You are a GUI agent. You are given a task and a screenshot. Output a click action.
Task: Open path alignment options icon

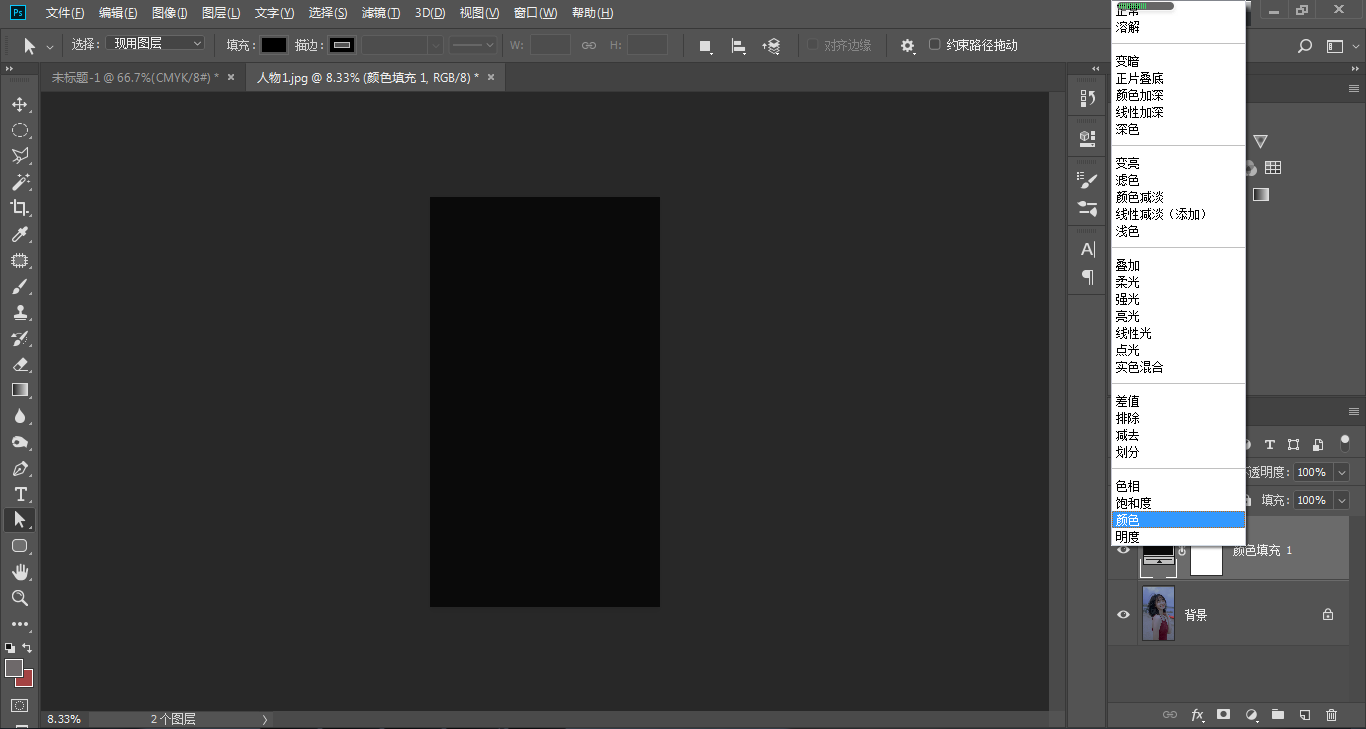pyautogui.click(x=738, y=46)
